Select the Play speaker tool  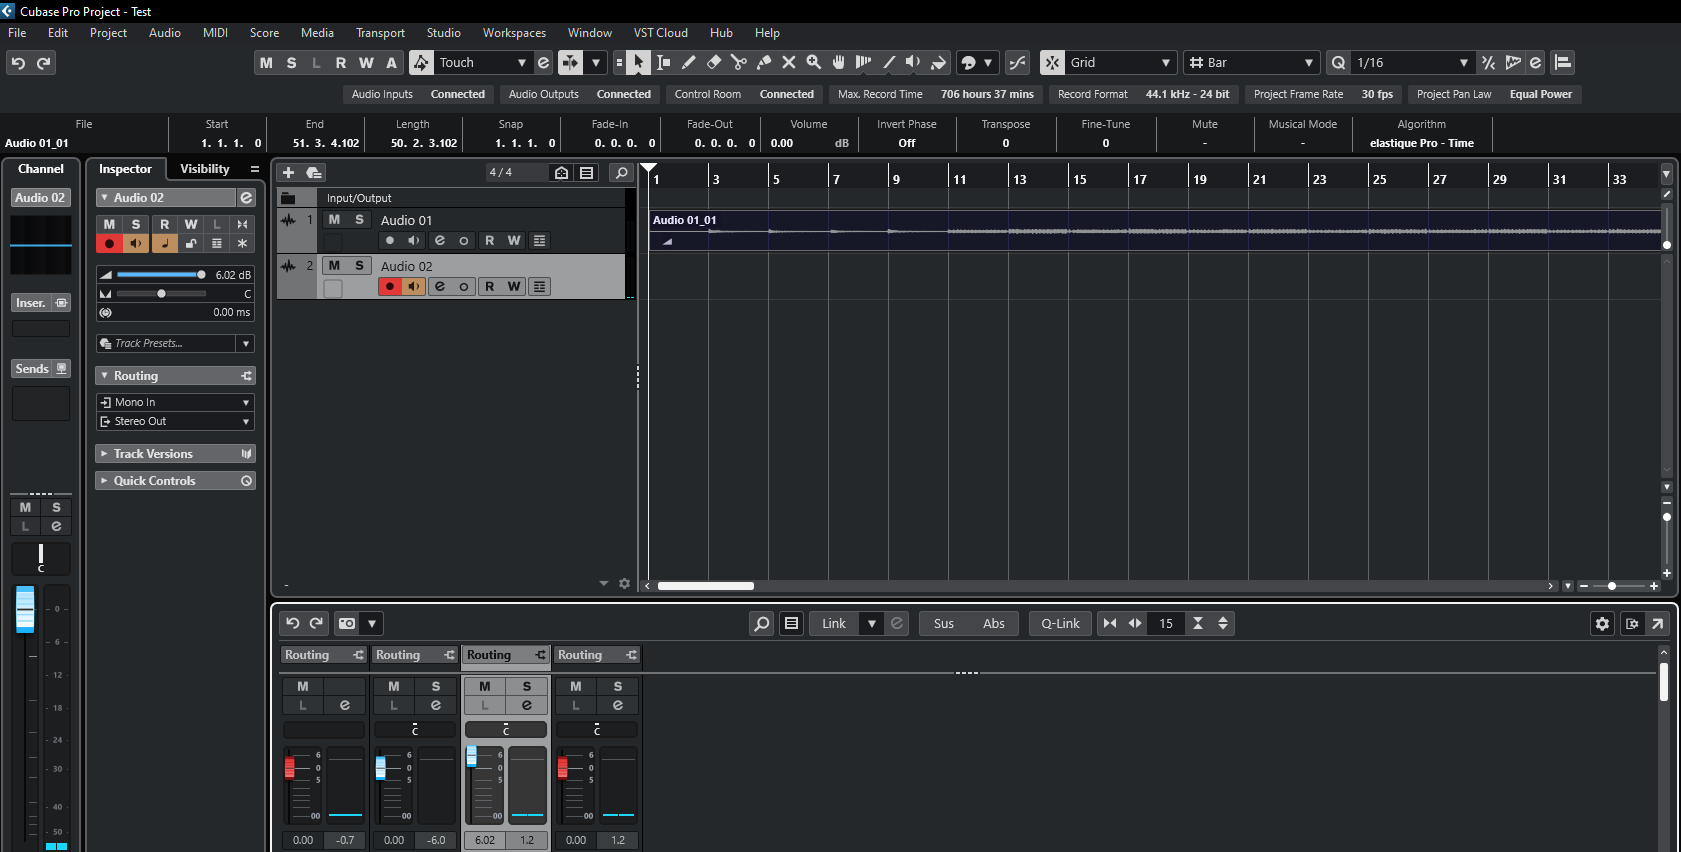913,62
